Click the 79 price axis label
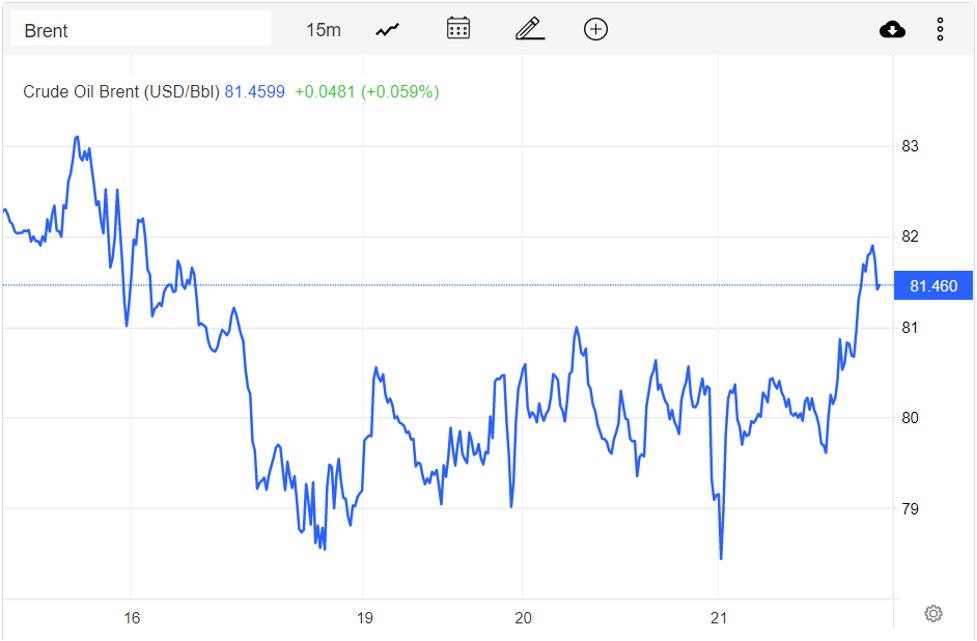This screenshot has height=641, width=977. (x=910, y=509)
